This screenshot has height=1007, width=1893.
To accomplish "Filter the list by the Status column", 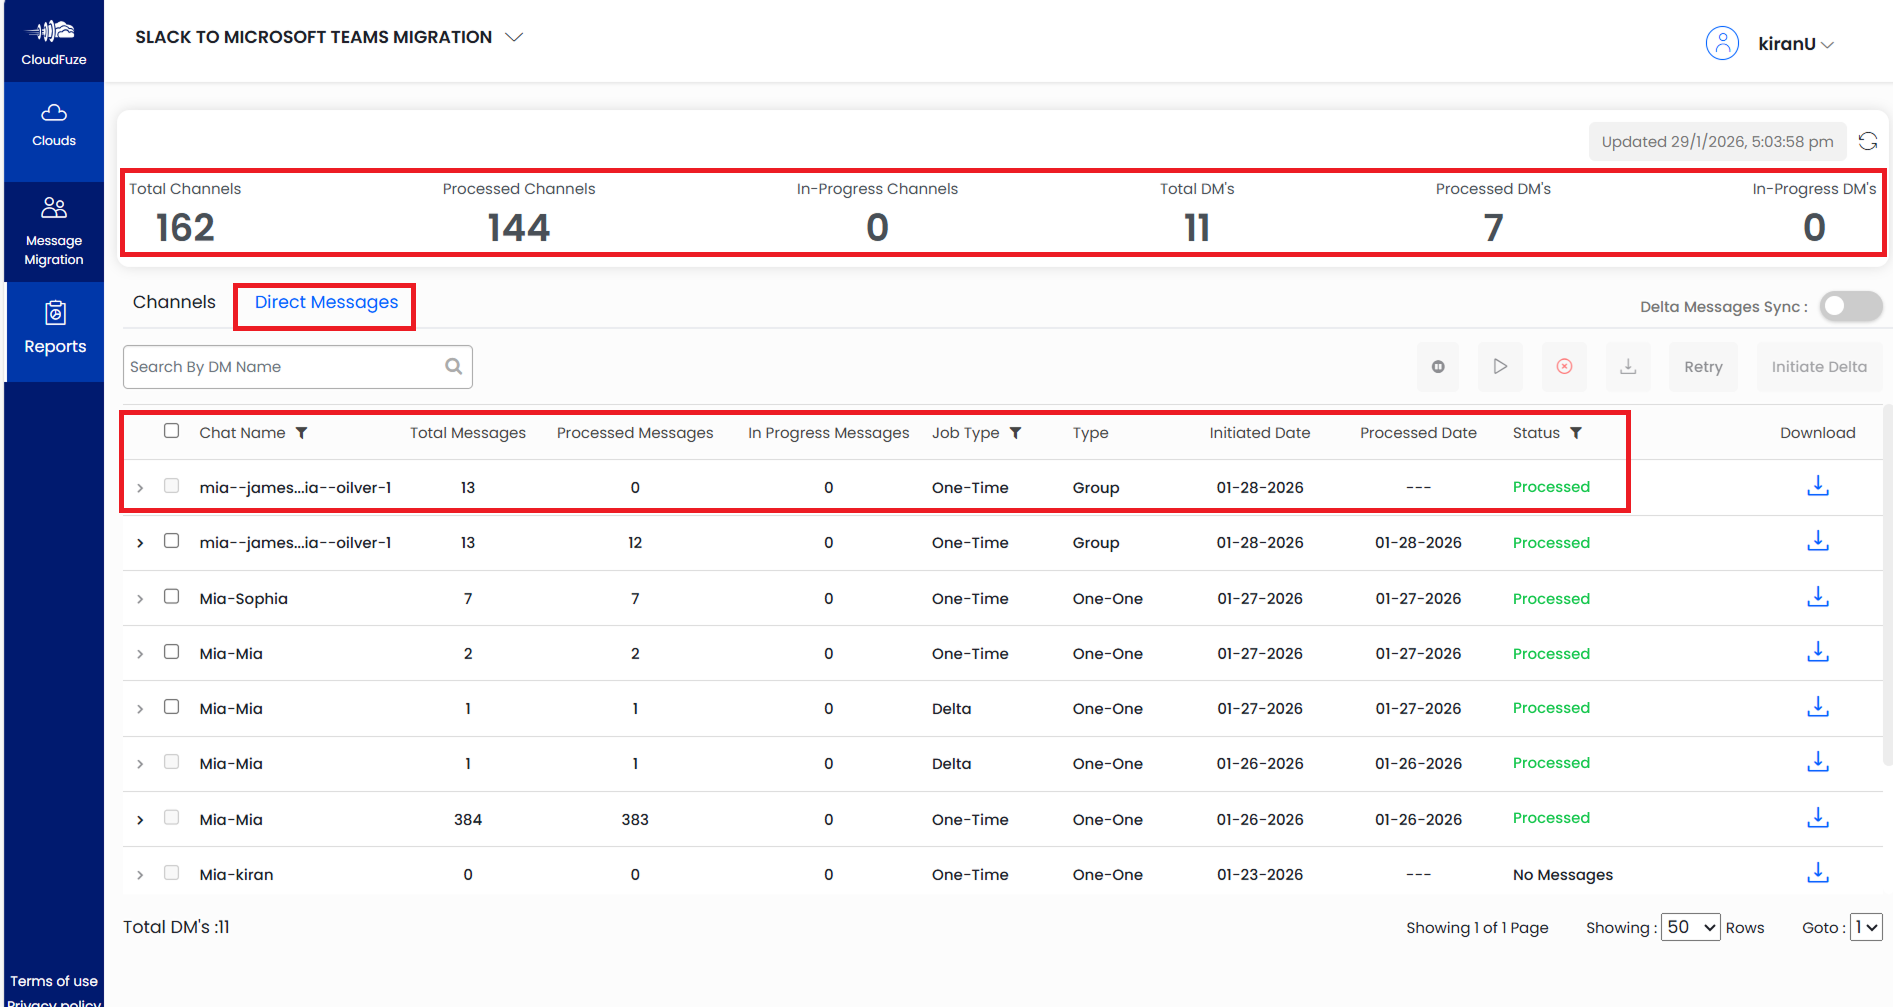I will click(1576, 433).
